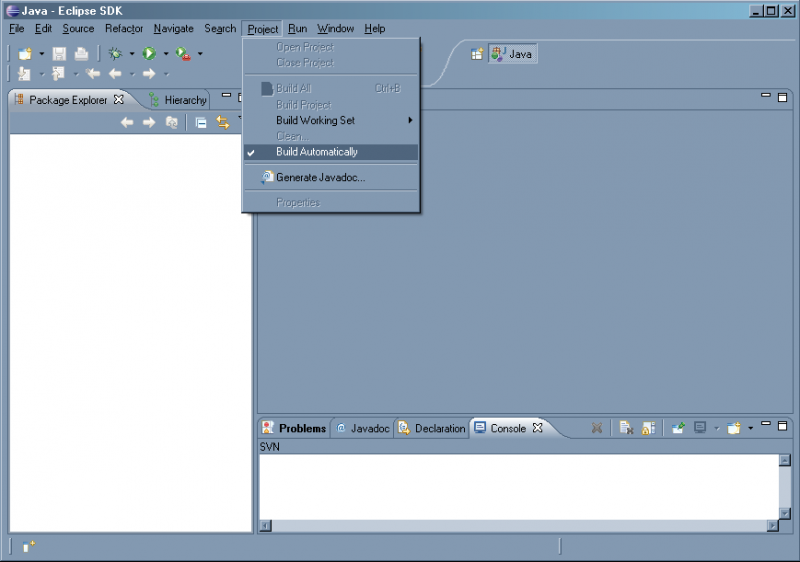Switch to the Hierarchy tab
Image resolution: width=800 pixels, height=562 pixels.
coord(179,100)
